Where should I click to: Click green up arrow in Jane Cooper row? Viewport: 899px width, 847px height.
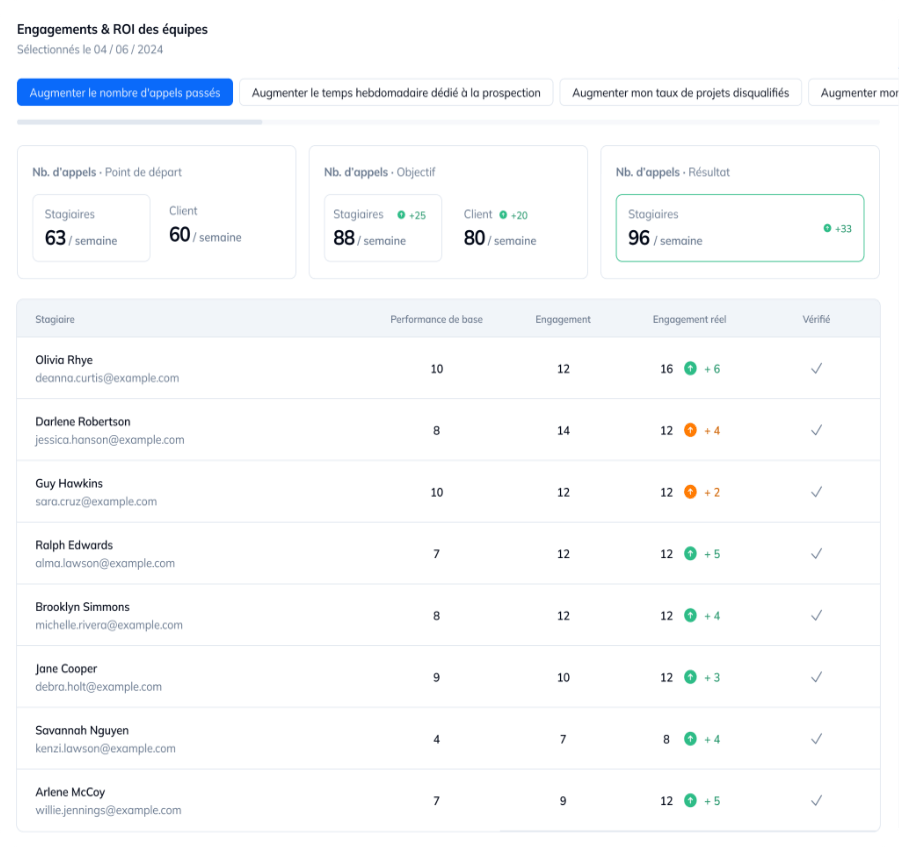tap(690, 677)
